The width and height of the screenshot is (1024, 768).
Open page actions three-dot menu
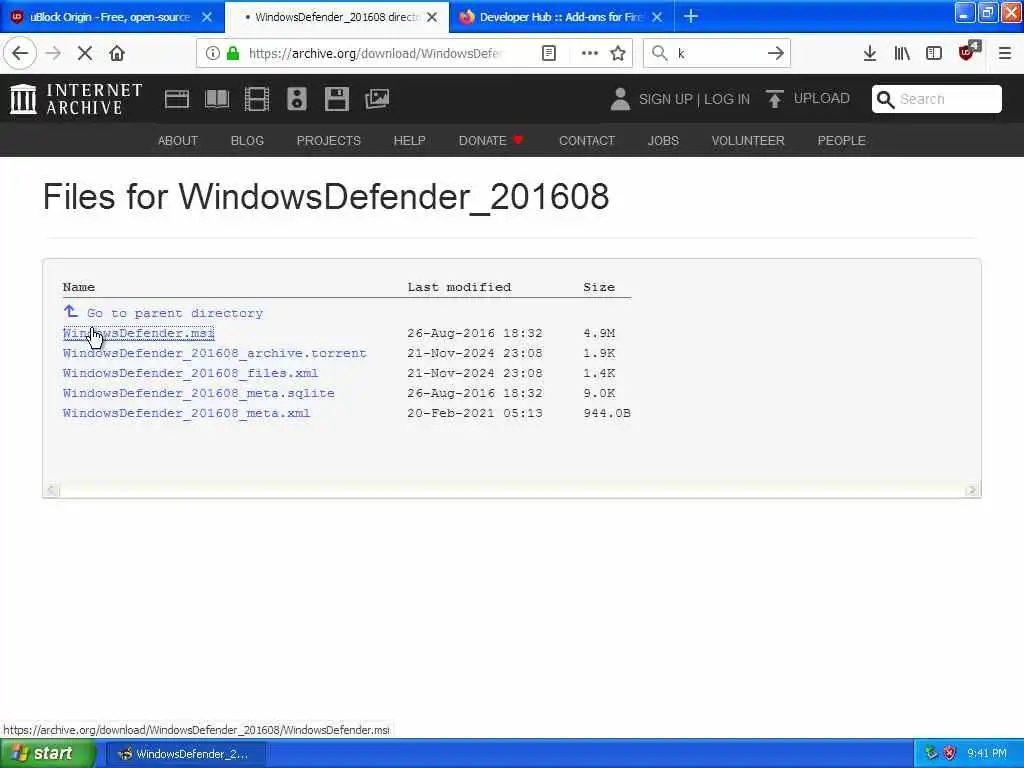(589, 54)
